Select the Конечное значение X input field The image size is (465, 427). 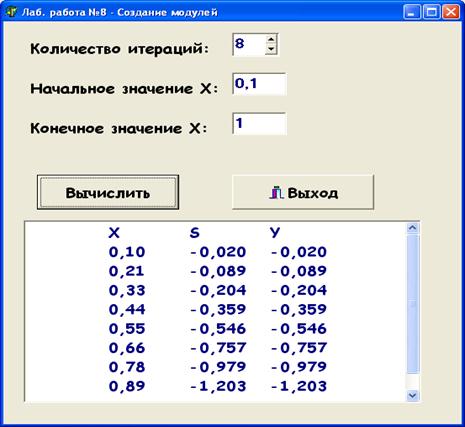[259, 124]
